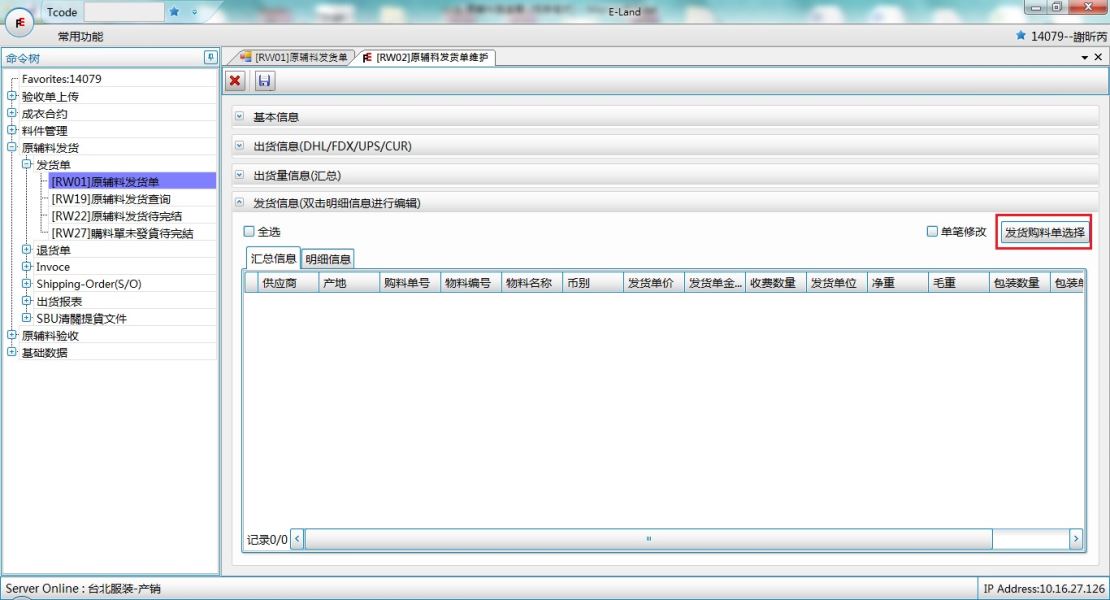Open [RW19]原辅料发货查询 in the command tree
This screenshot has width=1110, height=600.
click(110, 198)
